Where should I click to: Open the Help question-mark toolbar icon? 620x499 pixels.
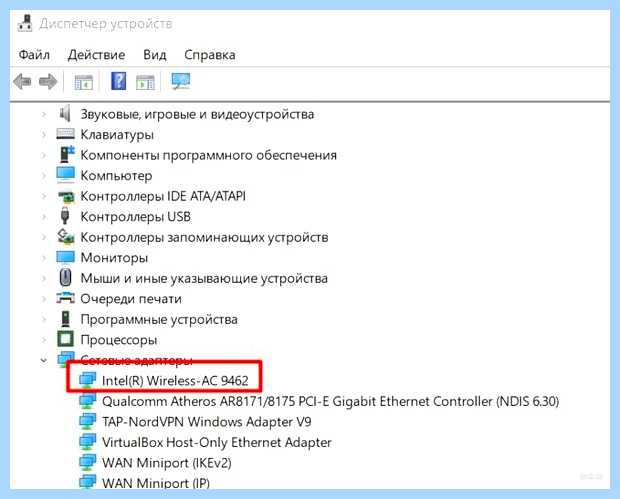point(119,81)
